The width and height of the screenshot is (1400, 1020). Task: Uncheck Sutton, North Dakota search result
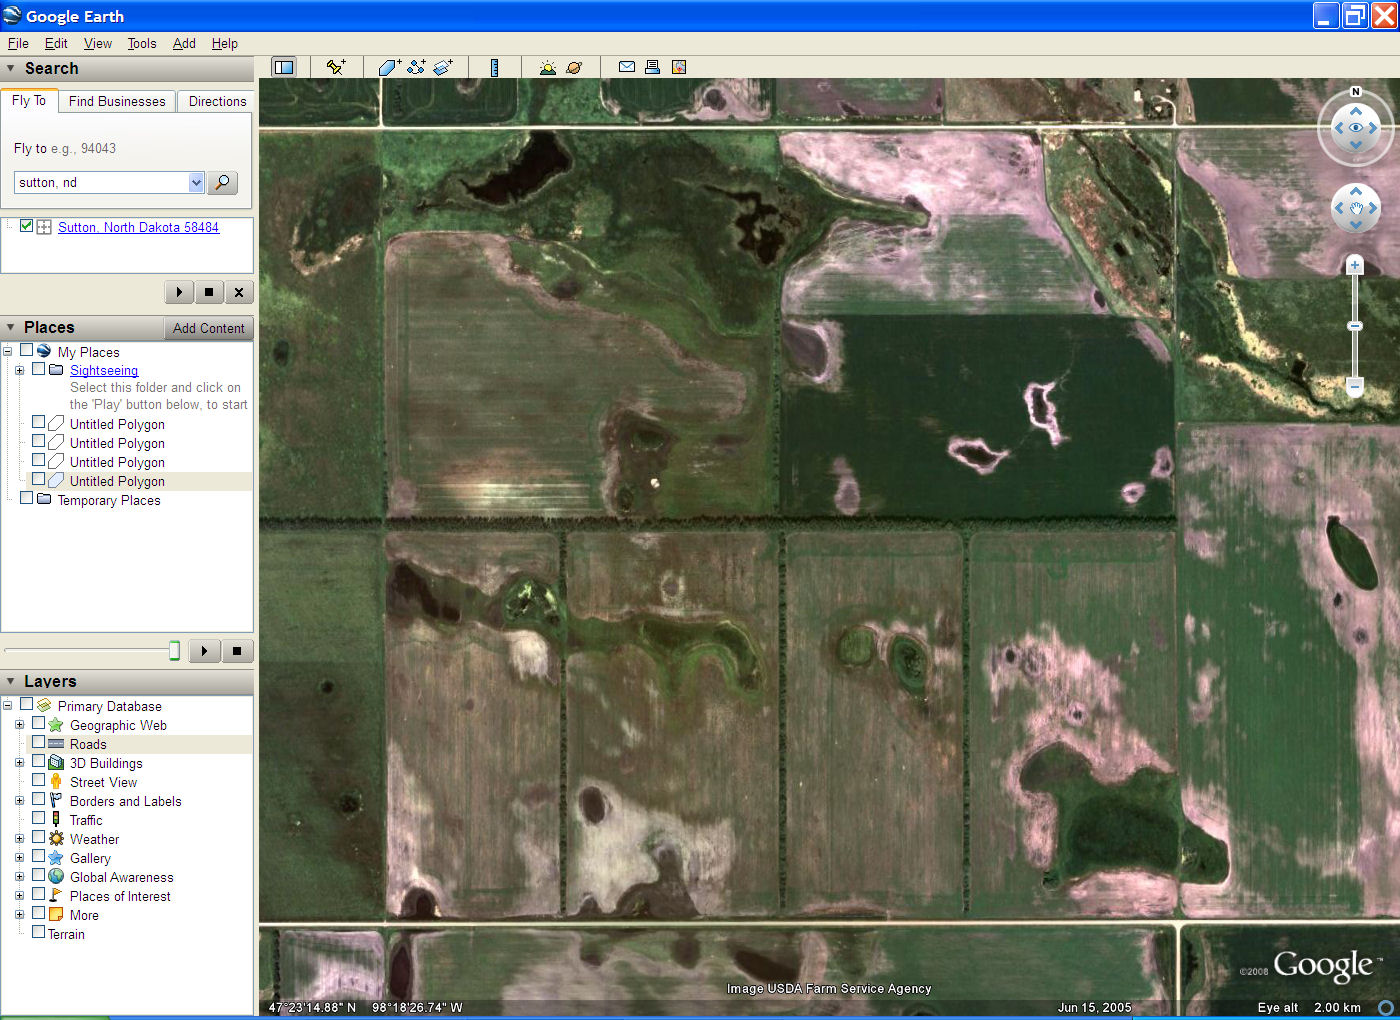pyautogui.click(x=27, y=226)
